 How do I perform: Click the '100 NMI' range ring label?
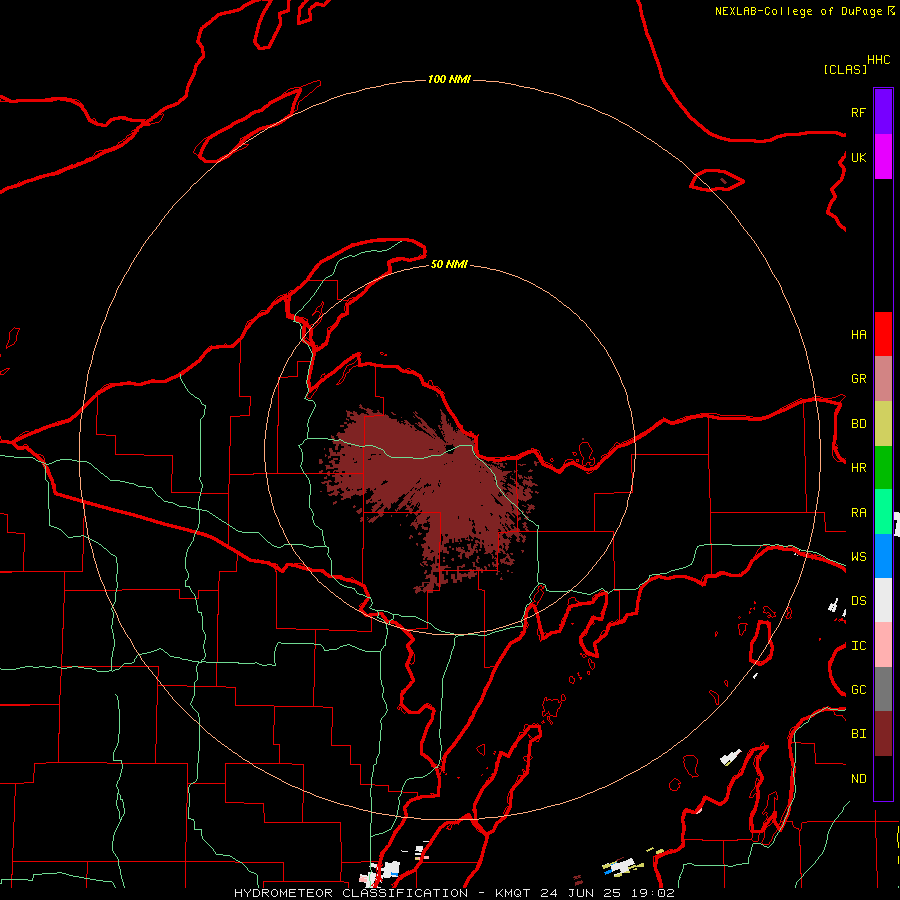(x=449, y=79)
